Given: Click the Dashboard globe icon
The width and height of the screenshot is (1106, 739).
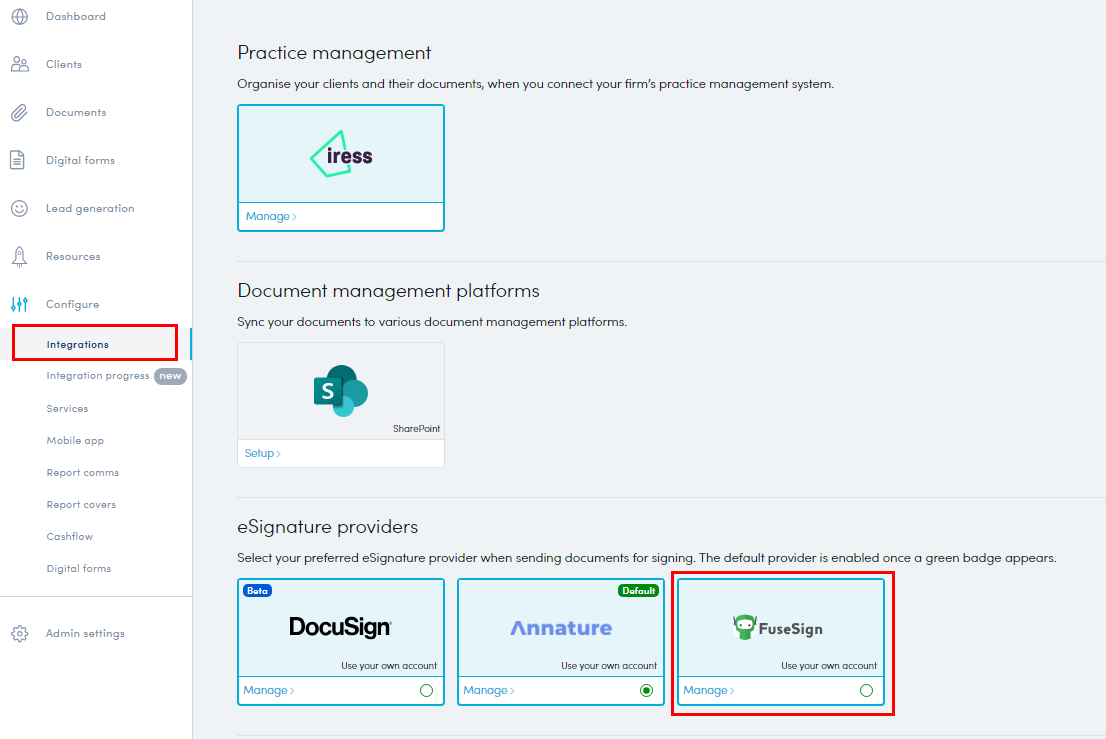Looking at the screenshot, I should click(19, 17).
